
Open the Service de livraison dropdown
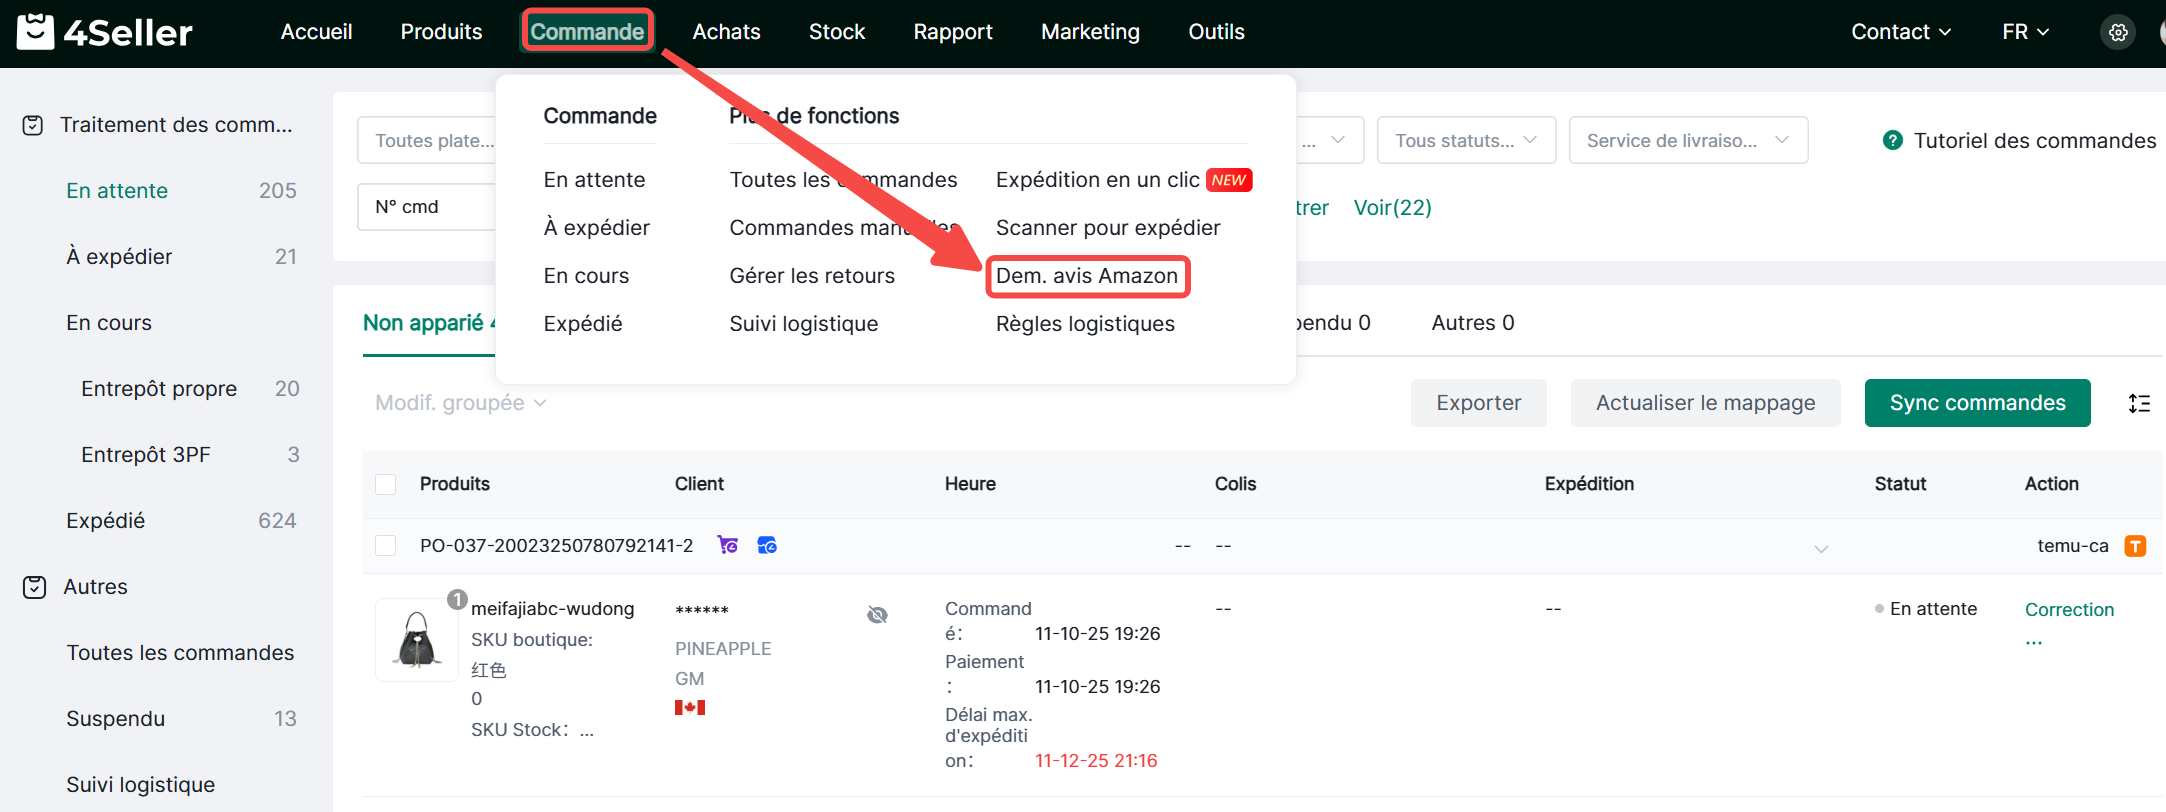[x=1687, y=141]
